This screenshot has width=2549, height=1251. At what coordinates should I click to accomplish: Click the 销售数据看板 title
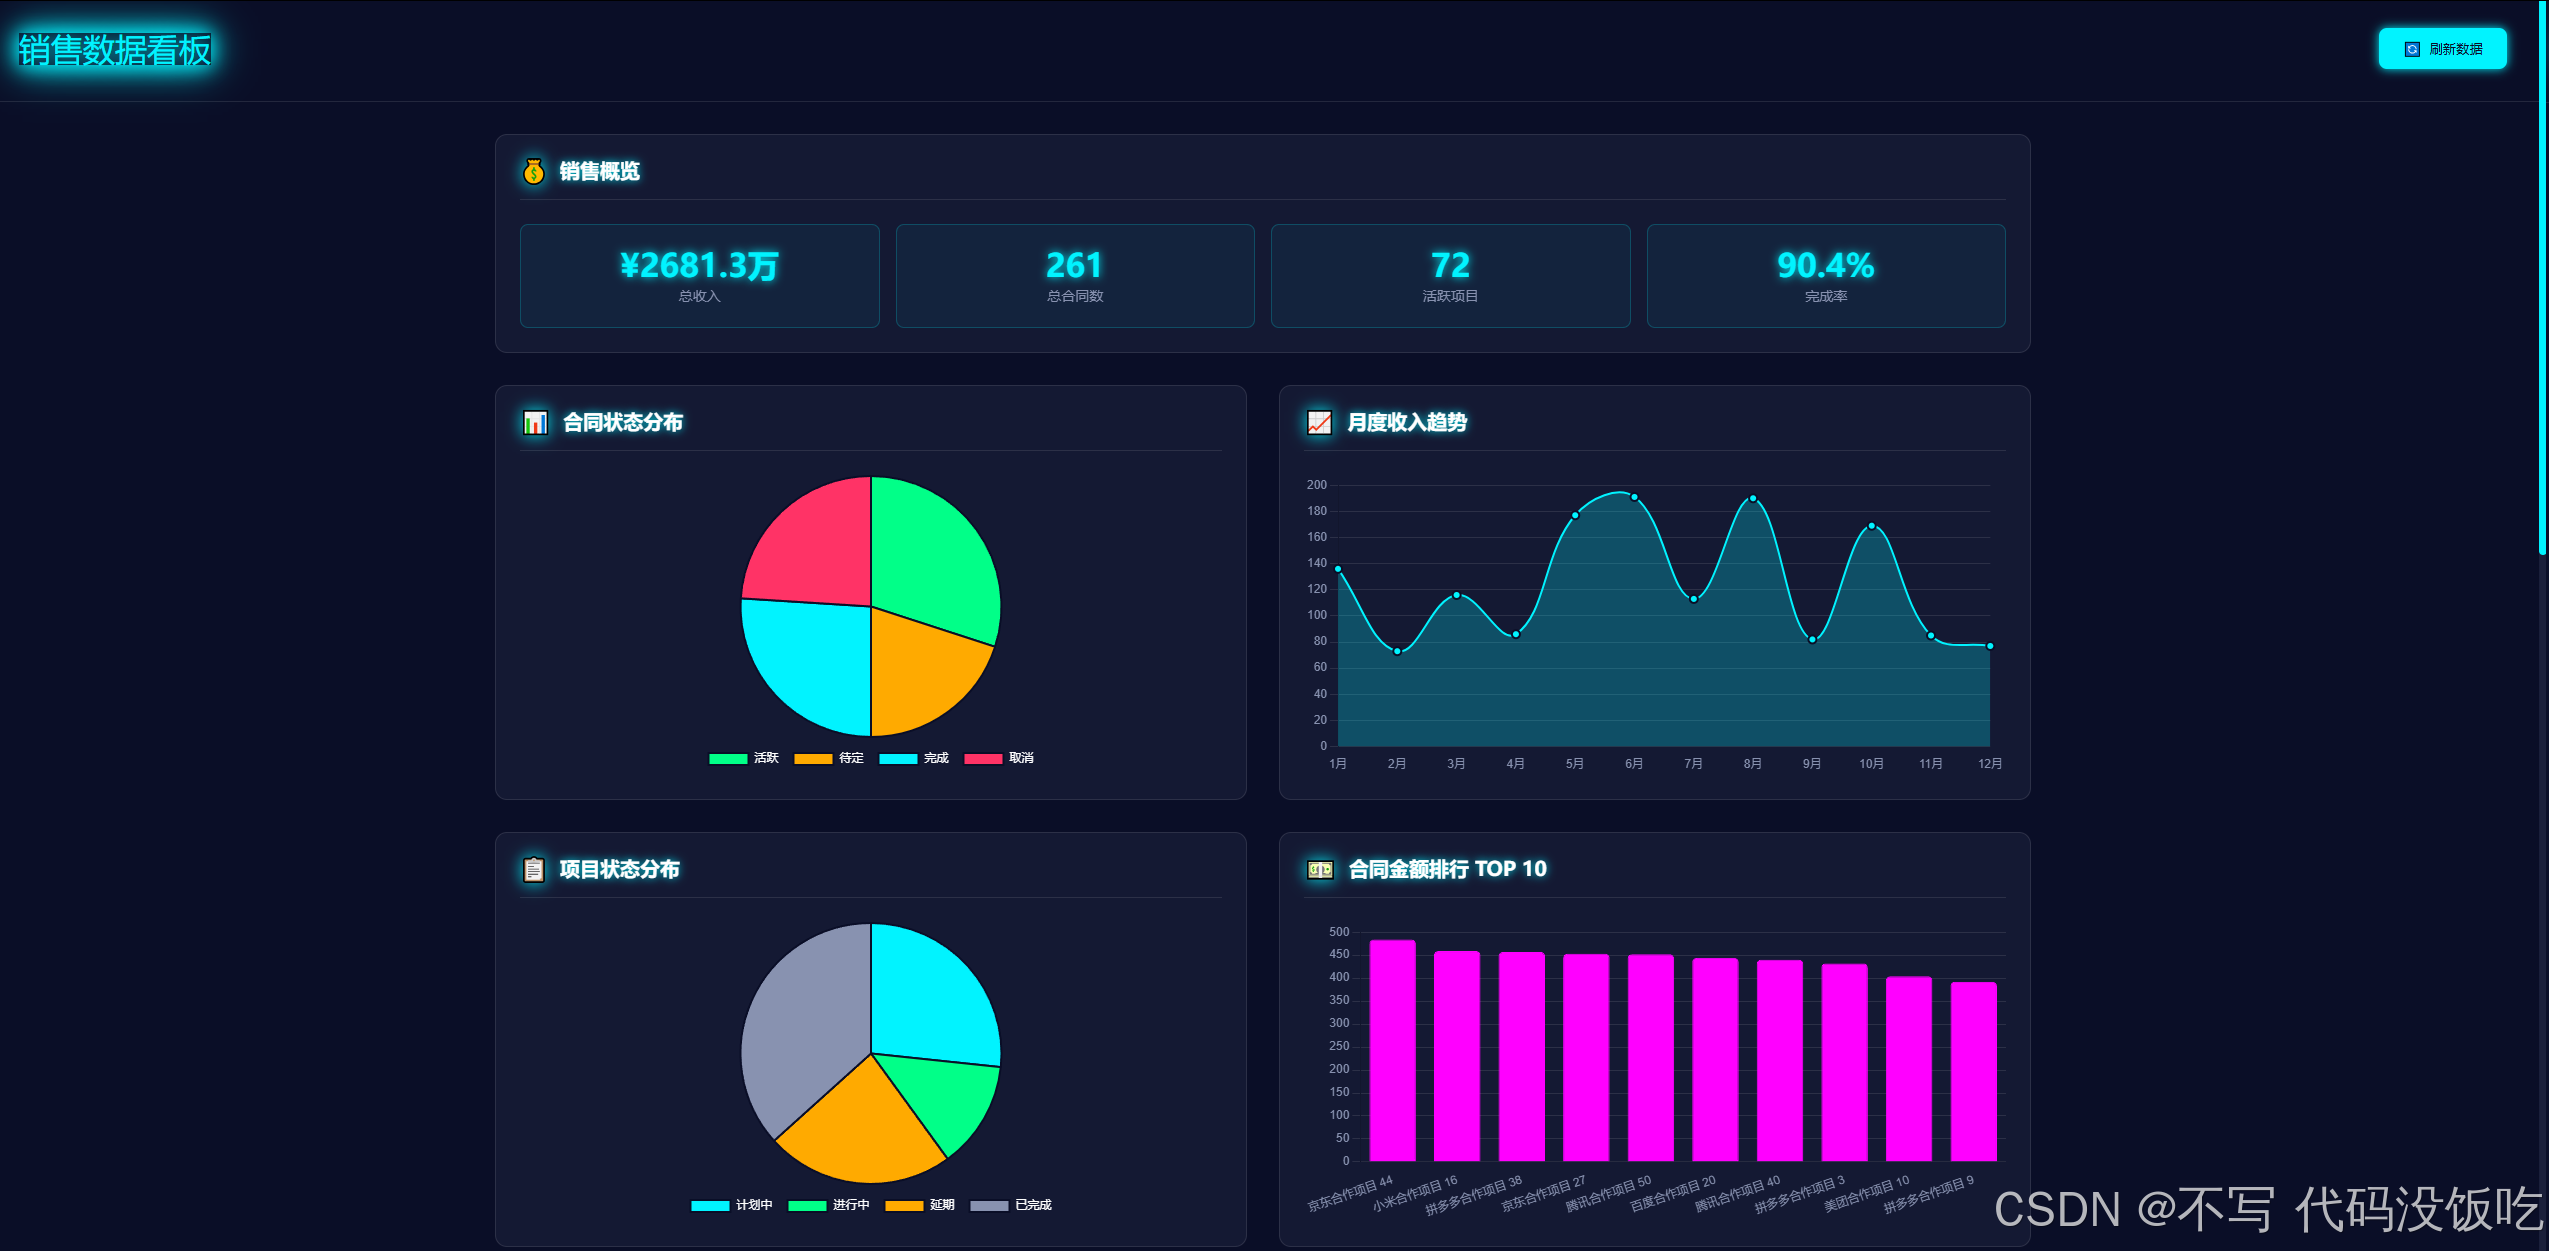(x=115, y=50)
